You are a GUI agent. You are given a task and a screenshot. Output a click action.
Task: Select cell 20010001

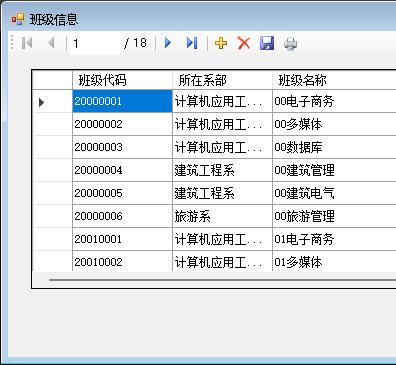coord(122,239)
